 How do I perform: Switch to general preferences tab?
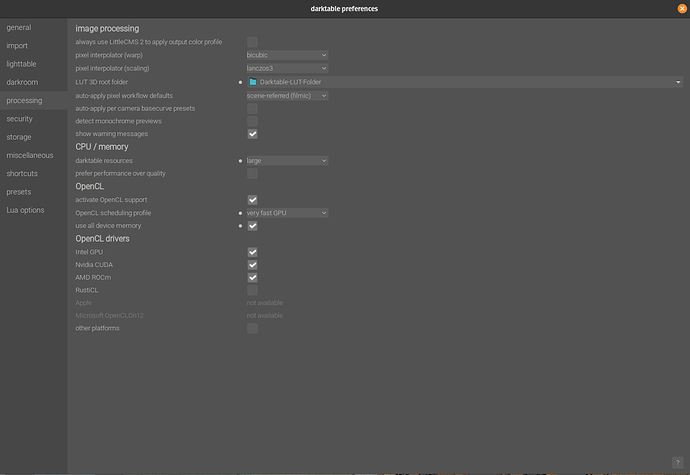(x=33, y=27)
